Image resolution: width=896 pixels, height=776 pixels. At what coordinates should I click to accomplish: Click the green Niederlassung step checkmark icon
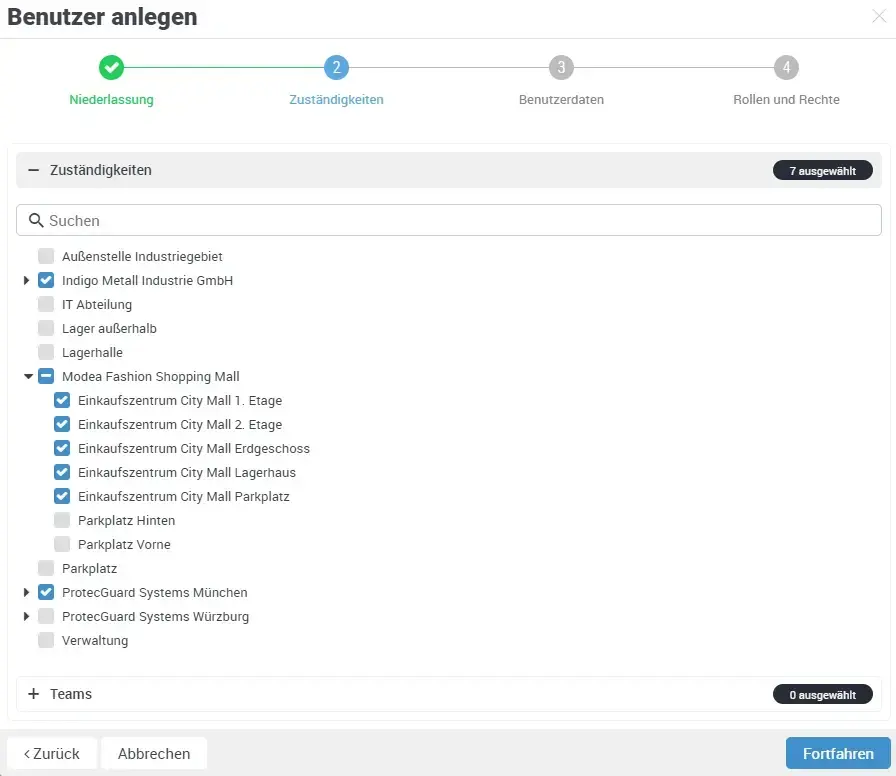[111, 68]
